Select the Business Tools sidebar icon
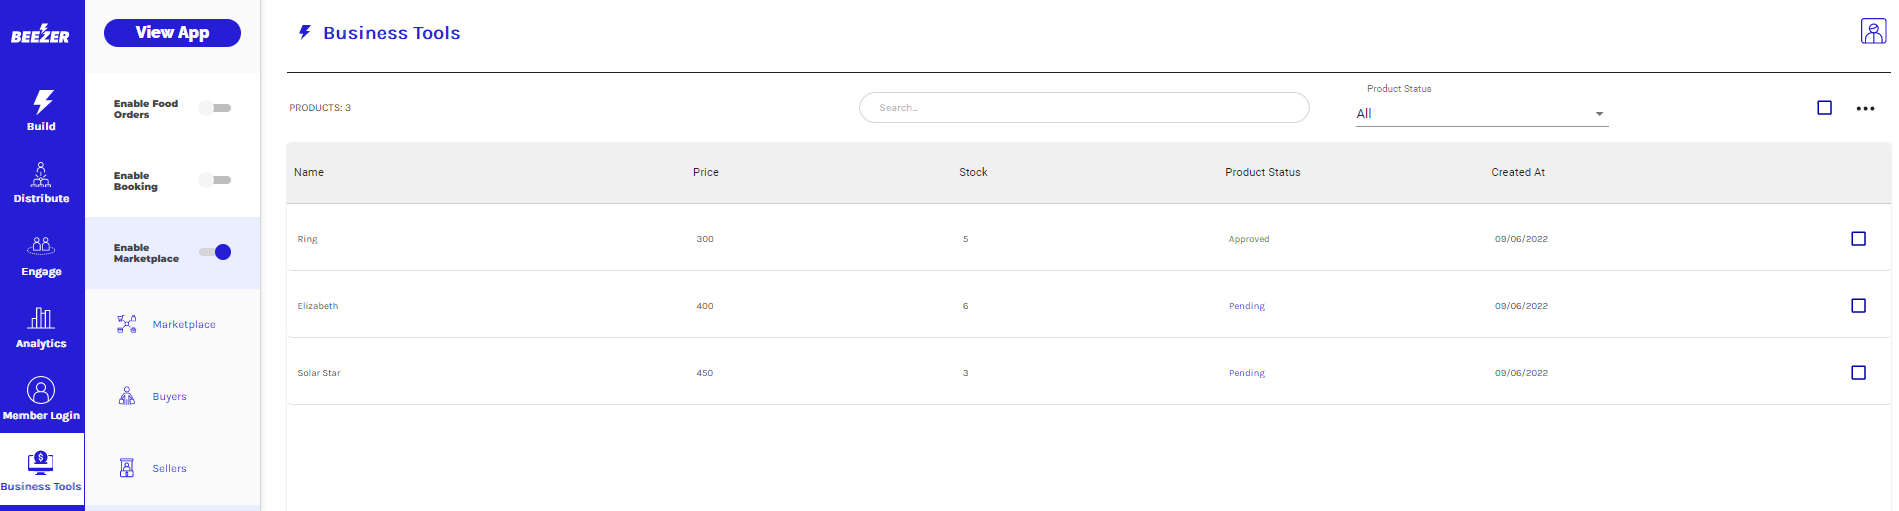 41,463
